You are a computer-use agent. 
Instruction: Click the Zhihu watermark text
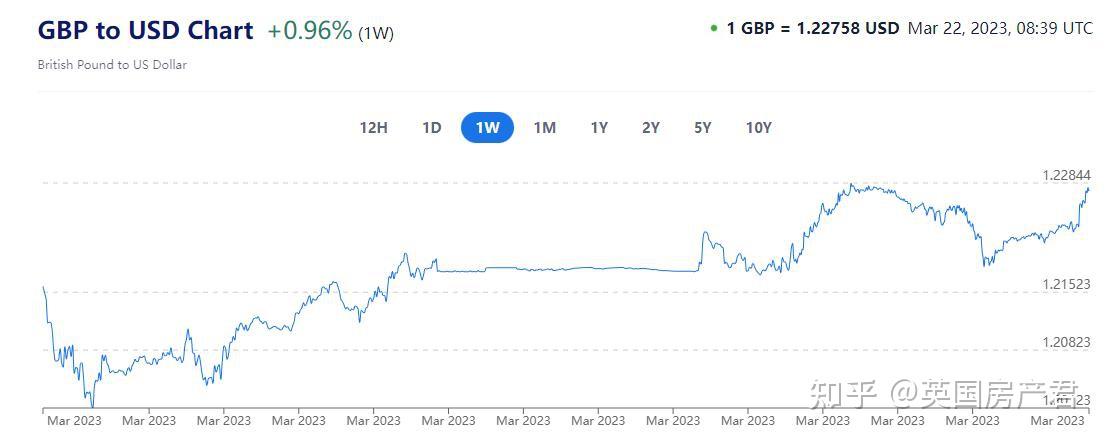pyautogui.click(x=945, y=395)
